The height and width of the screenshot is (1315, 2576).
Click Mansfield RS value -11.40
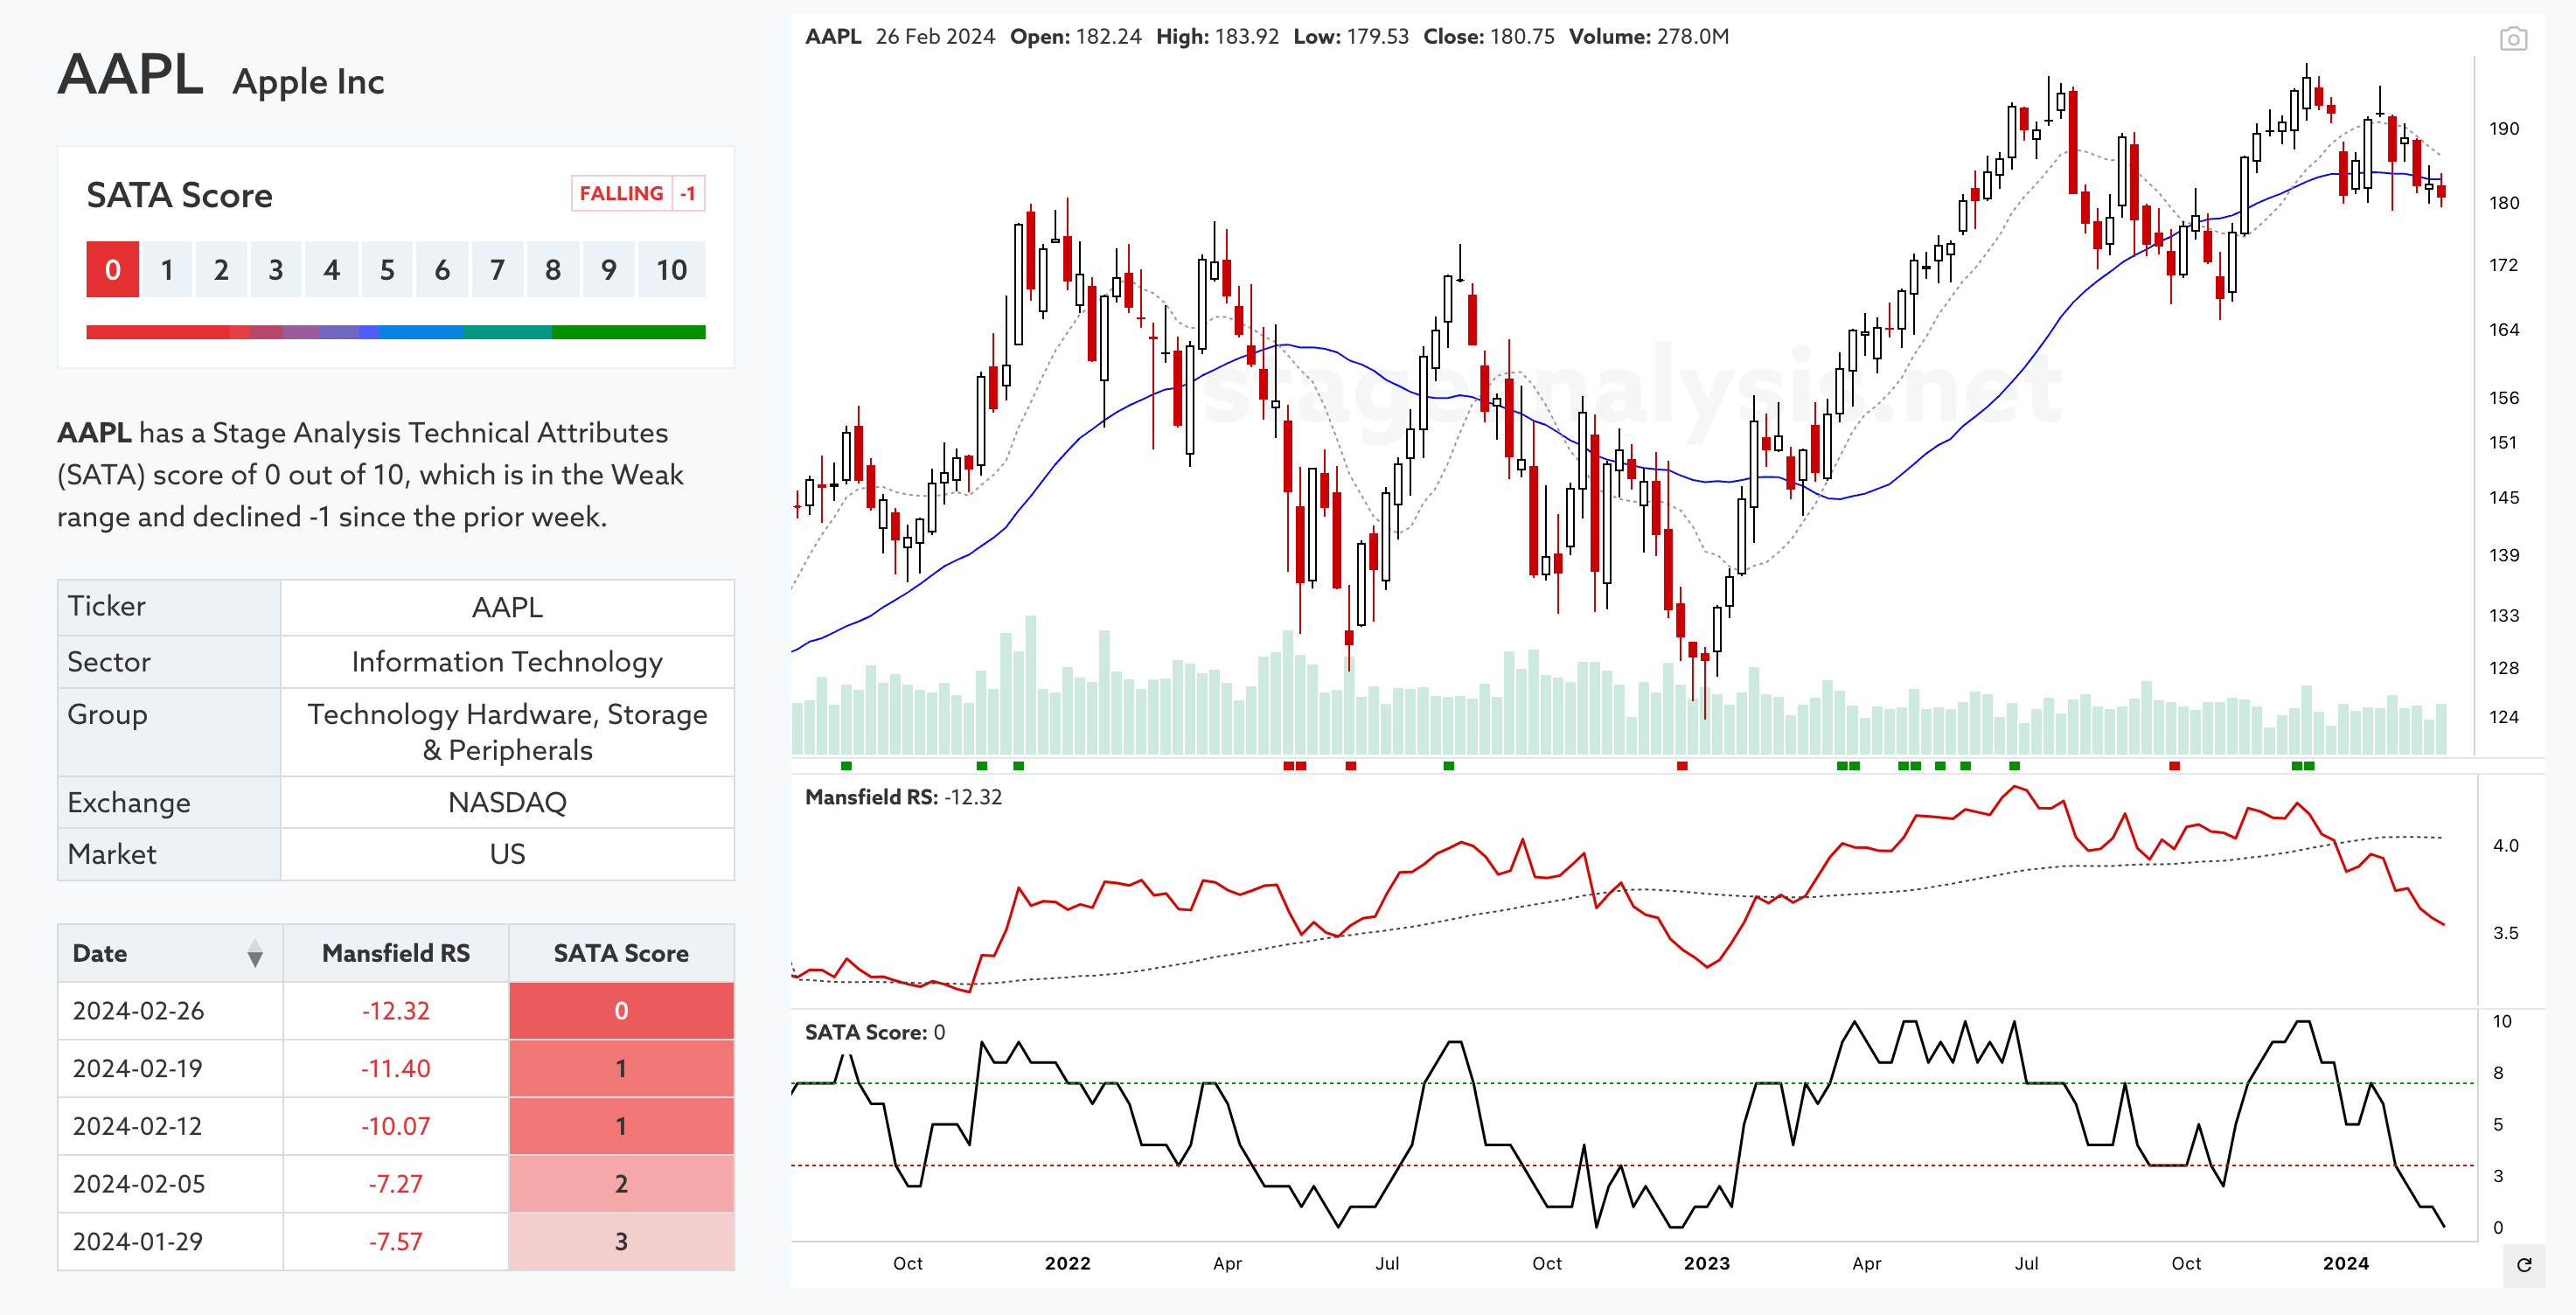coord(396,1068)
